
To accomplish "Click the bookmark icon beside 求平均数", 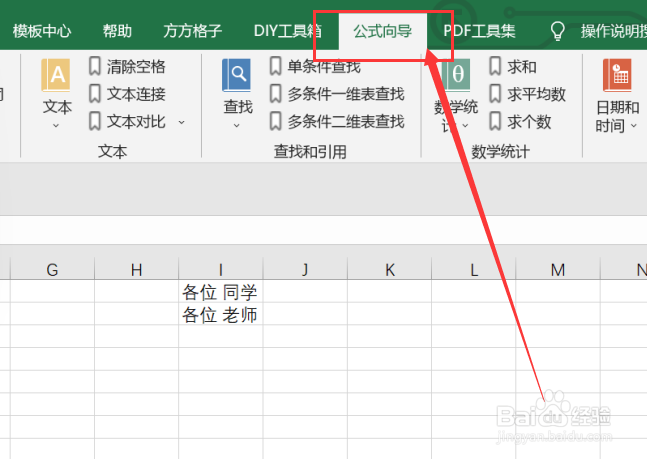I will (x=495, y=94).
